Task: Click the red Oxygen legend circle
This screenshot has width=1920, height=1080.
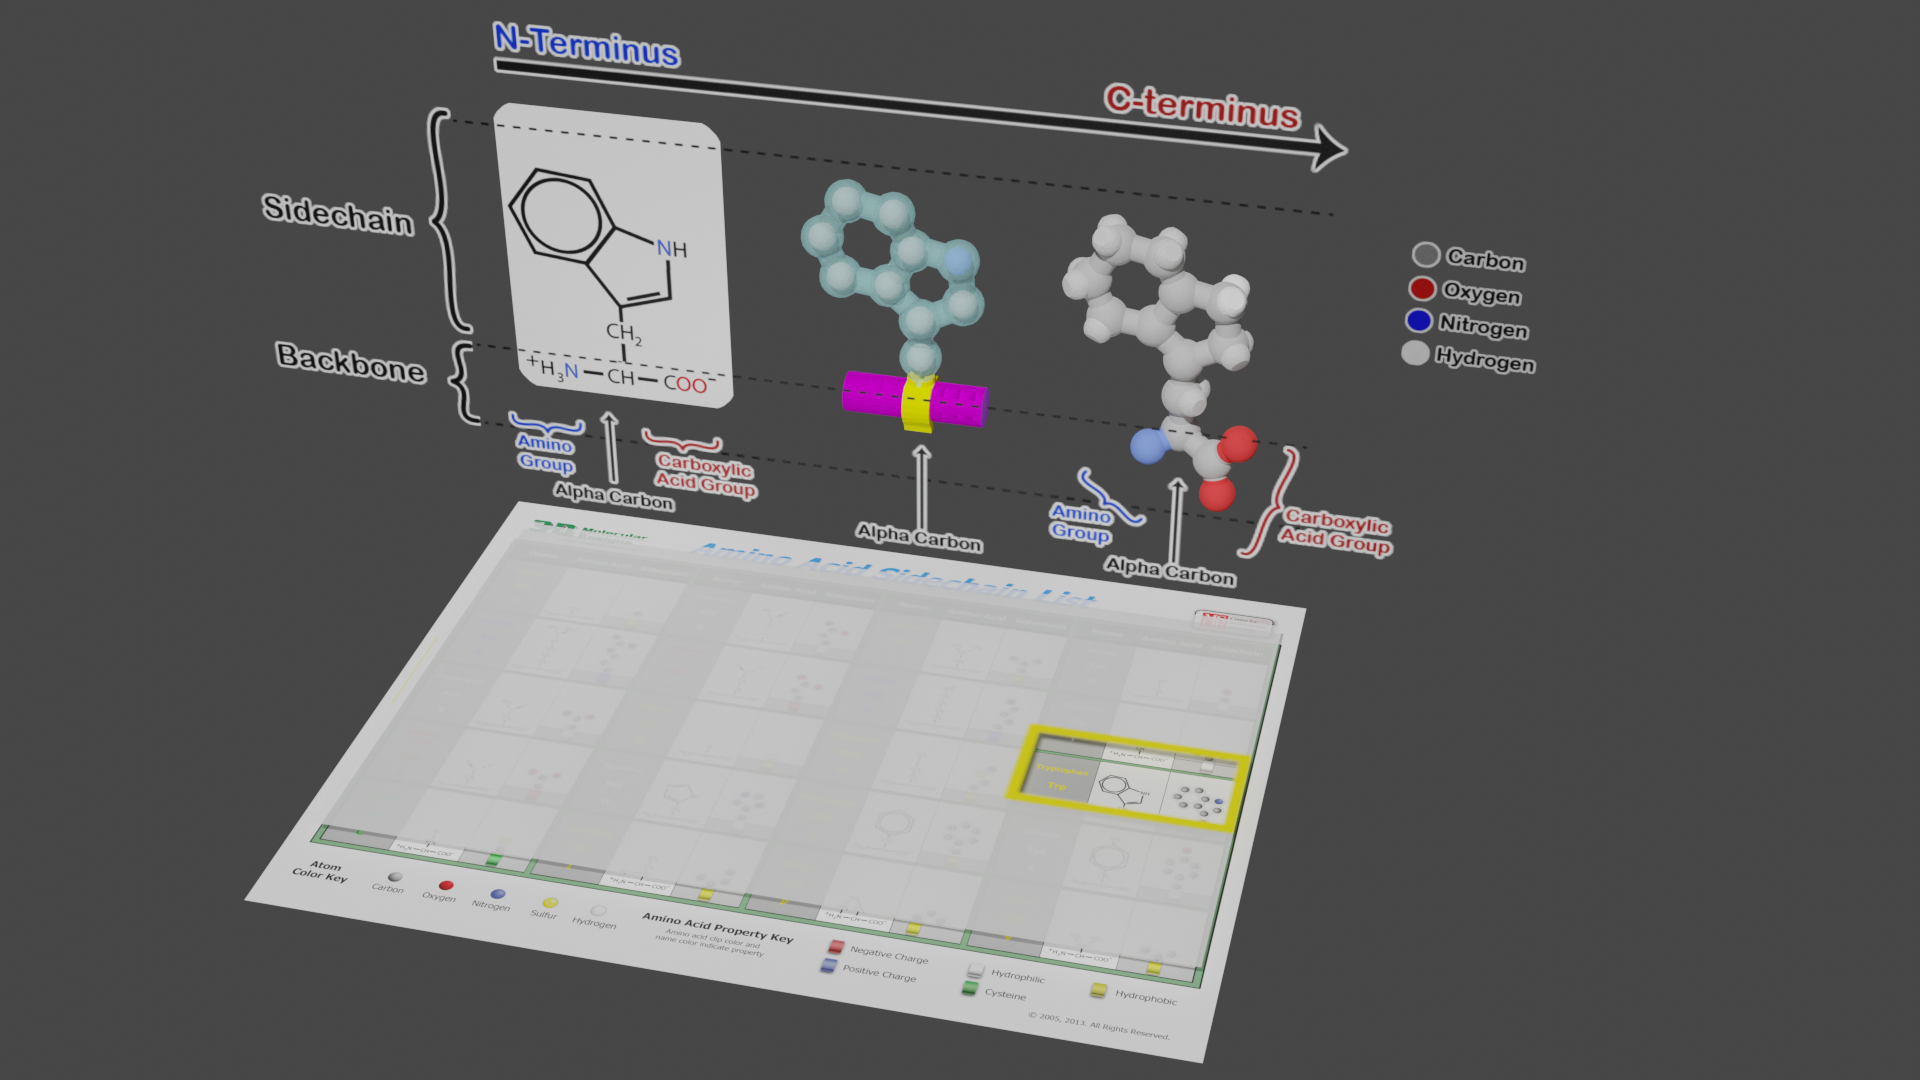Action: [1422, 289]
